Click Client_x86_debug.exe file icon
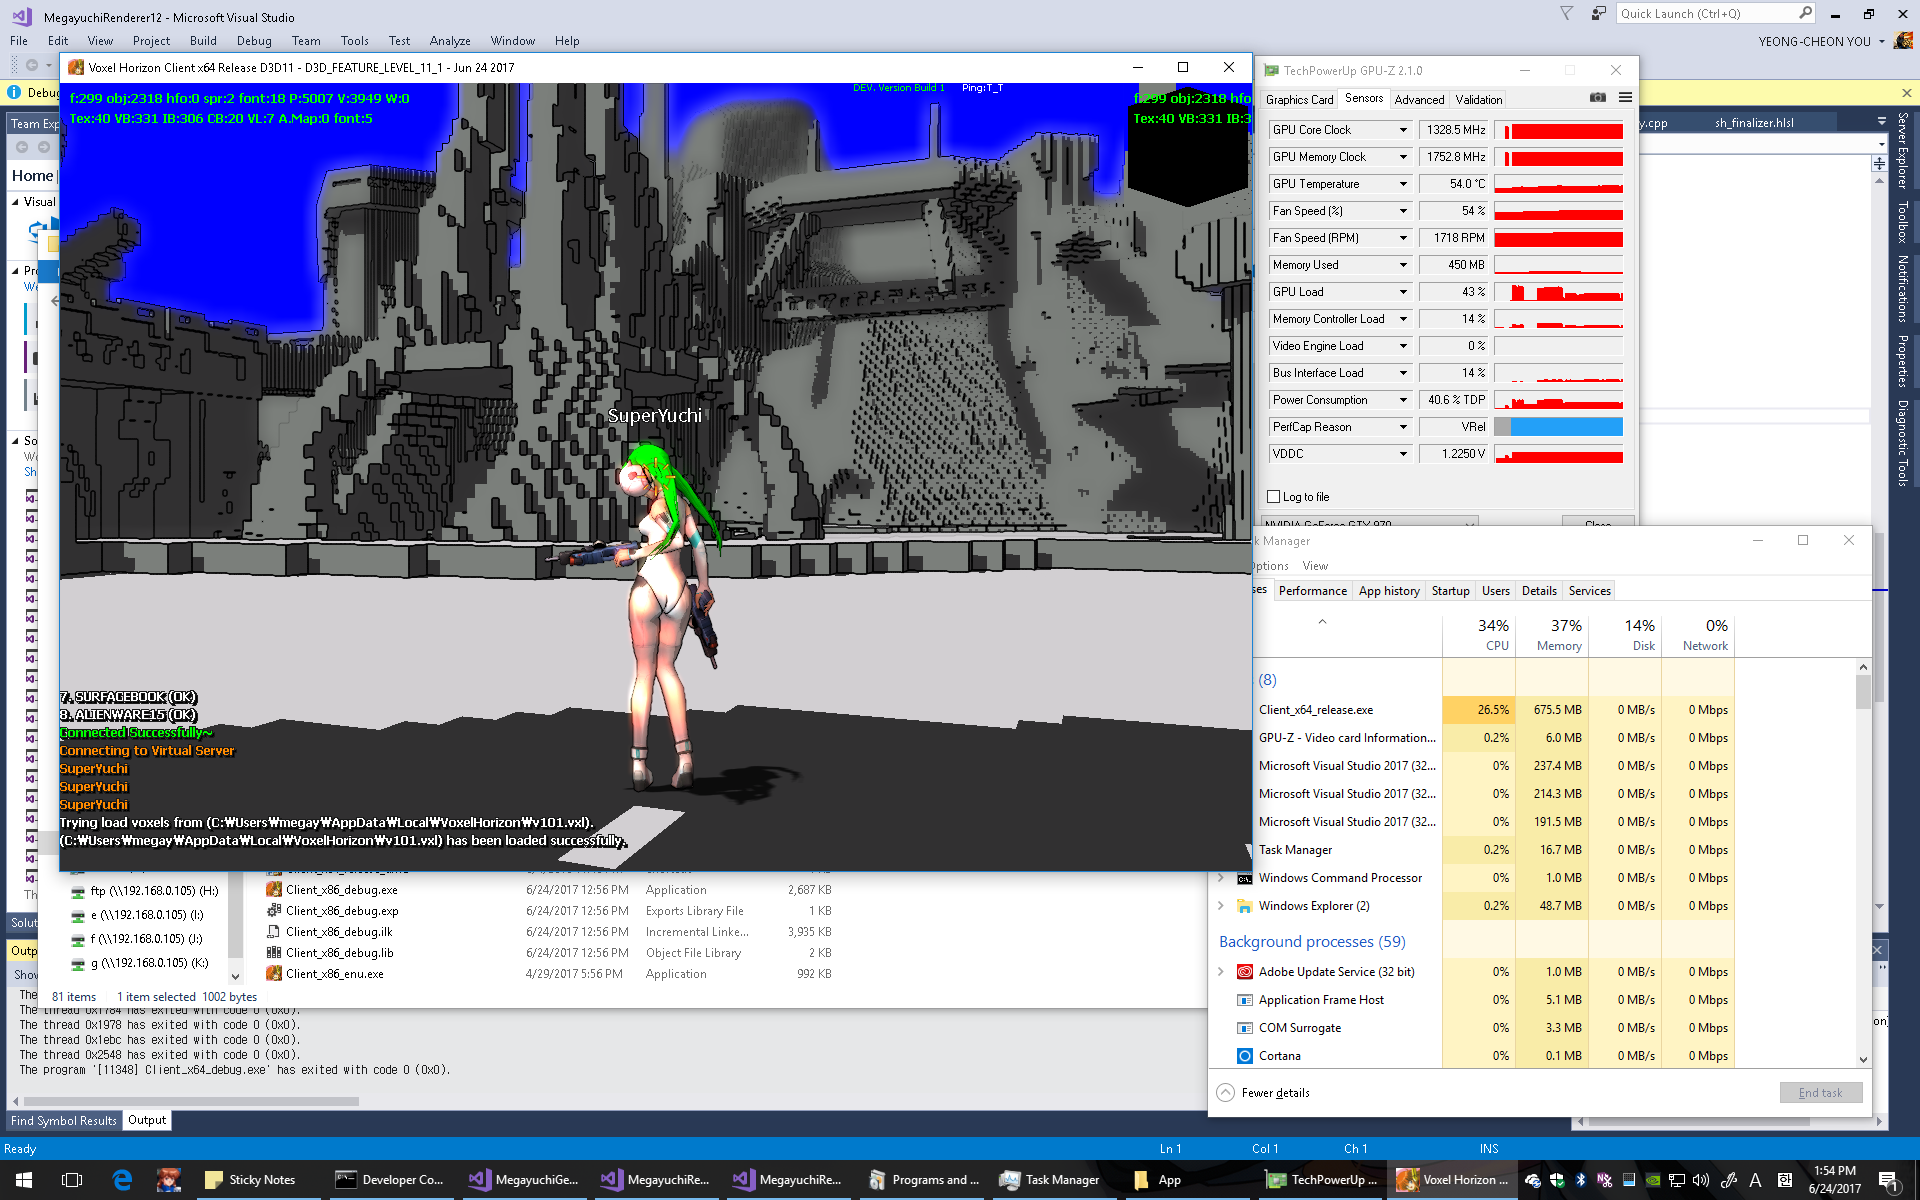This screenshot has width=1920, height=1200. tap(274, 889)
